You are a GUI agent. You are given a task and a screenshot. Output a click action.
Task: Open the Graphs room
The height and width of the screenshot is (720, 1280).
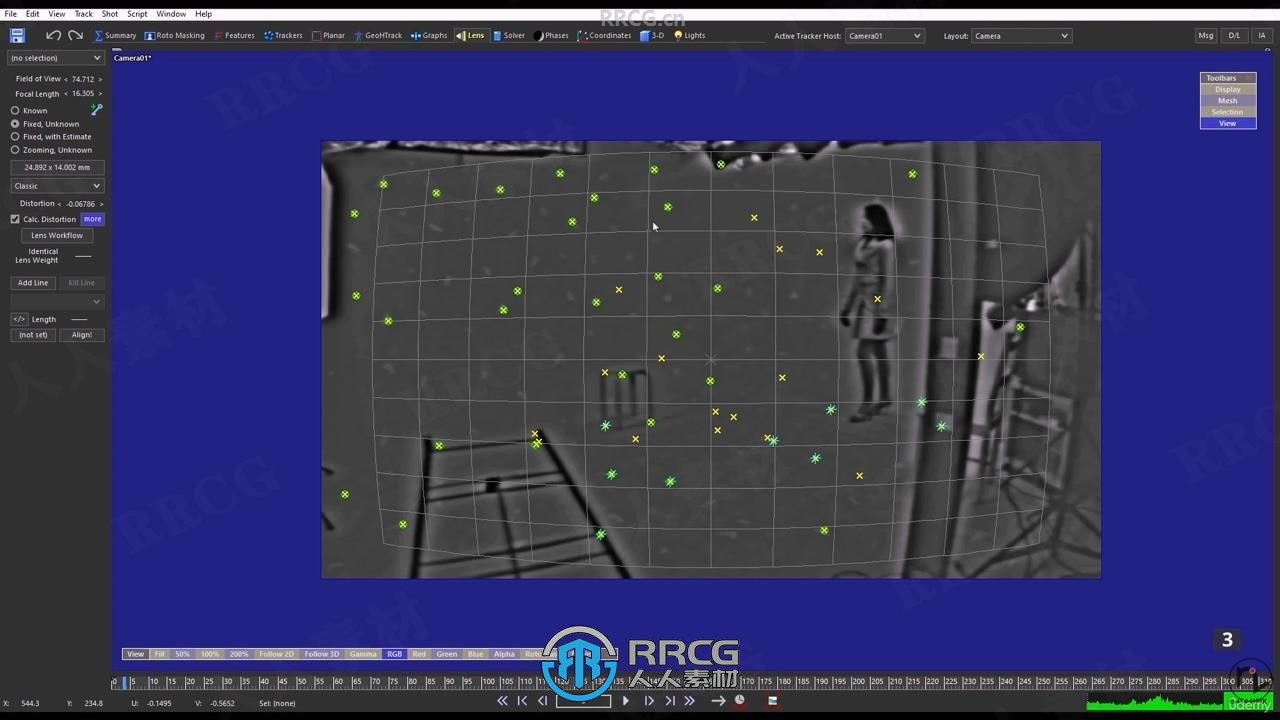point(429,35)
